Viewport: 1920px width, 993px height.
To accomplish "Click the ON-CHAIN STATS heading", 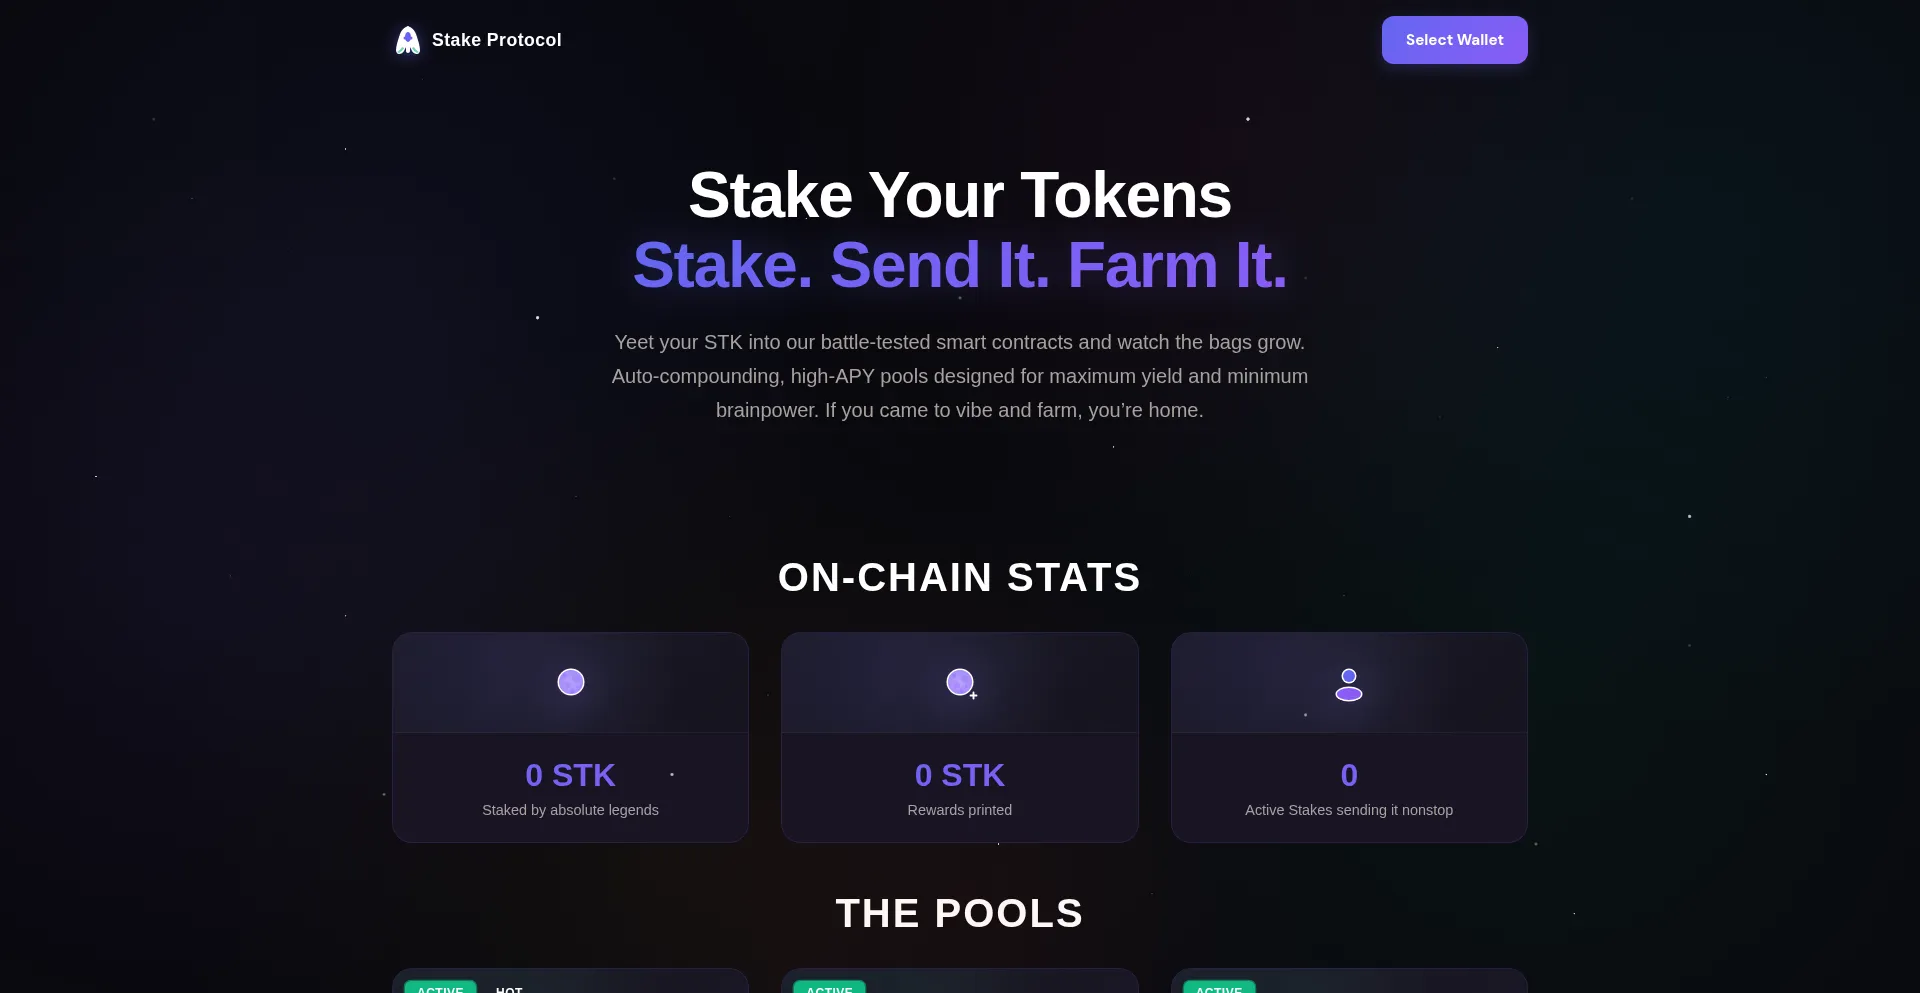I will 960,577.
